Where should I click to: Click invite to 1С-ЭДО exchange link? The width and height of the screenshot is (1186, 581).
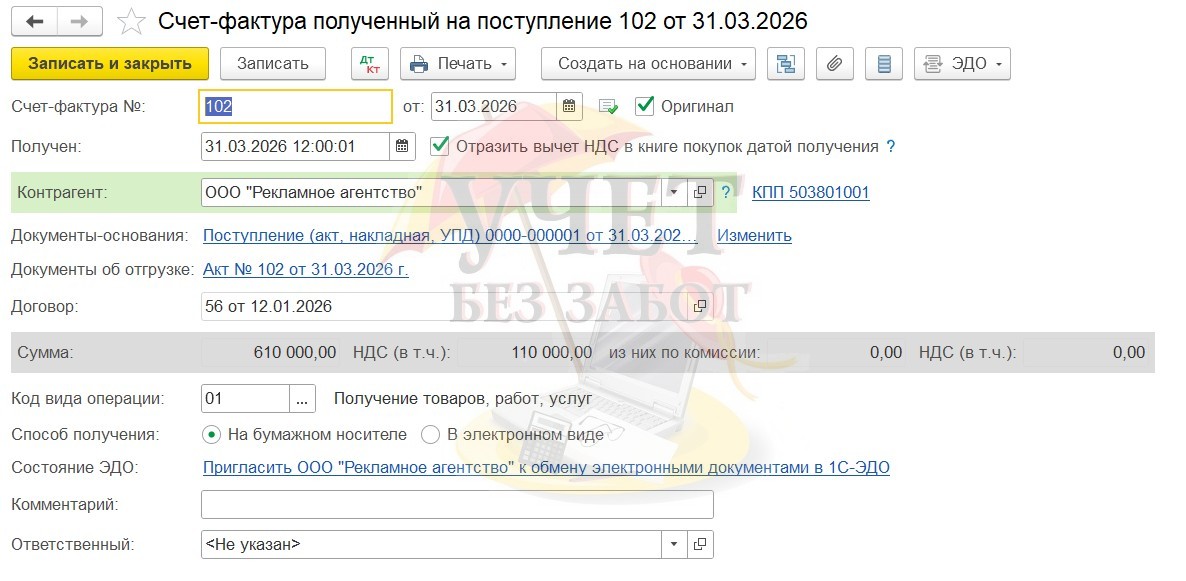tap(546, 468)
